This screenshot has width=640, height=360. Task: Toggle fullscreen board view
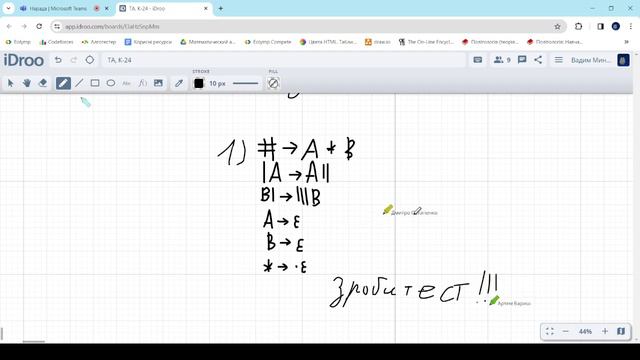[x=550, y=331]
